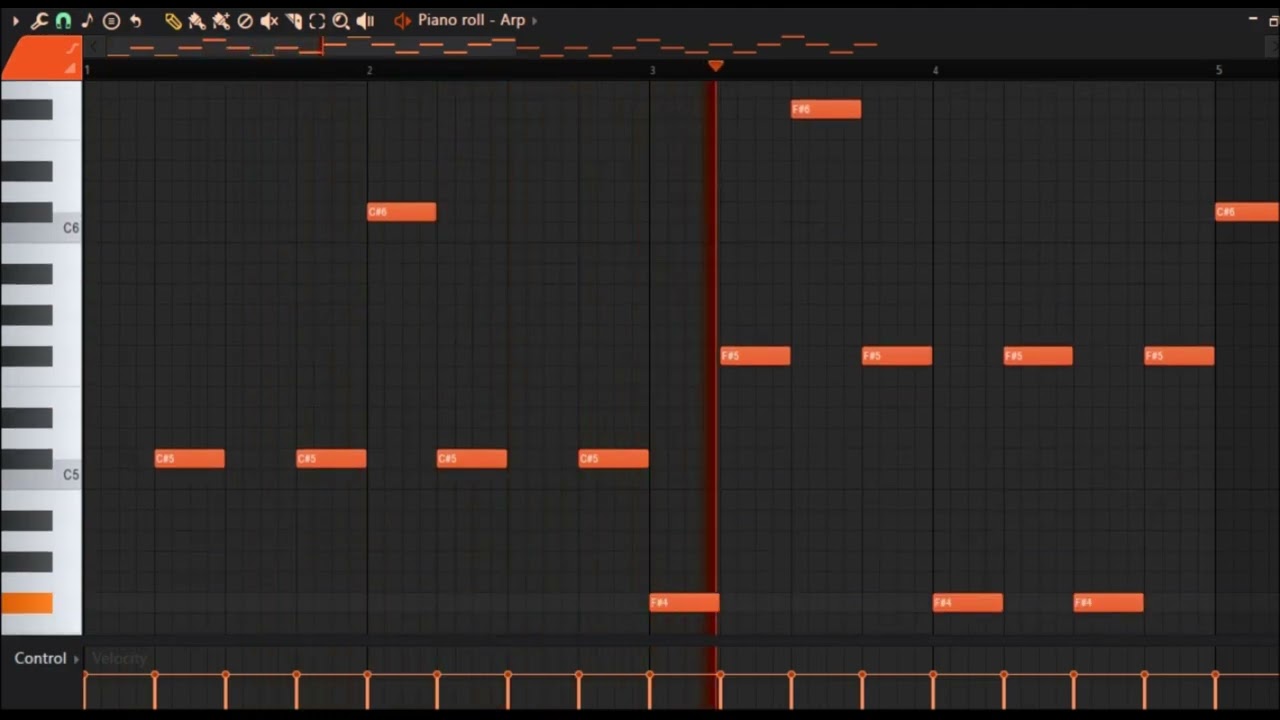Select the paint drum sequencer tool
Image resolution: width=1280 pixels, height=720 pixels.
tap(221, 20)
